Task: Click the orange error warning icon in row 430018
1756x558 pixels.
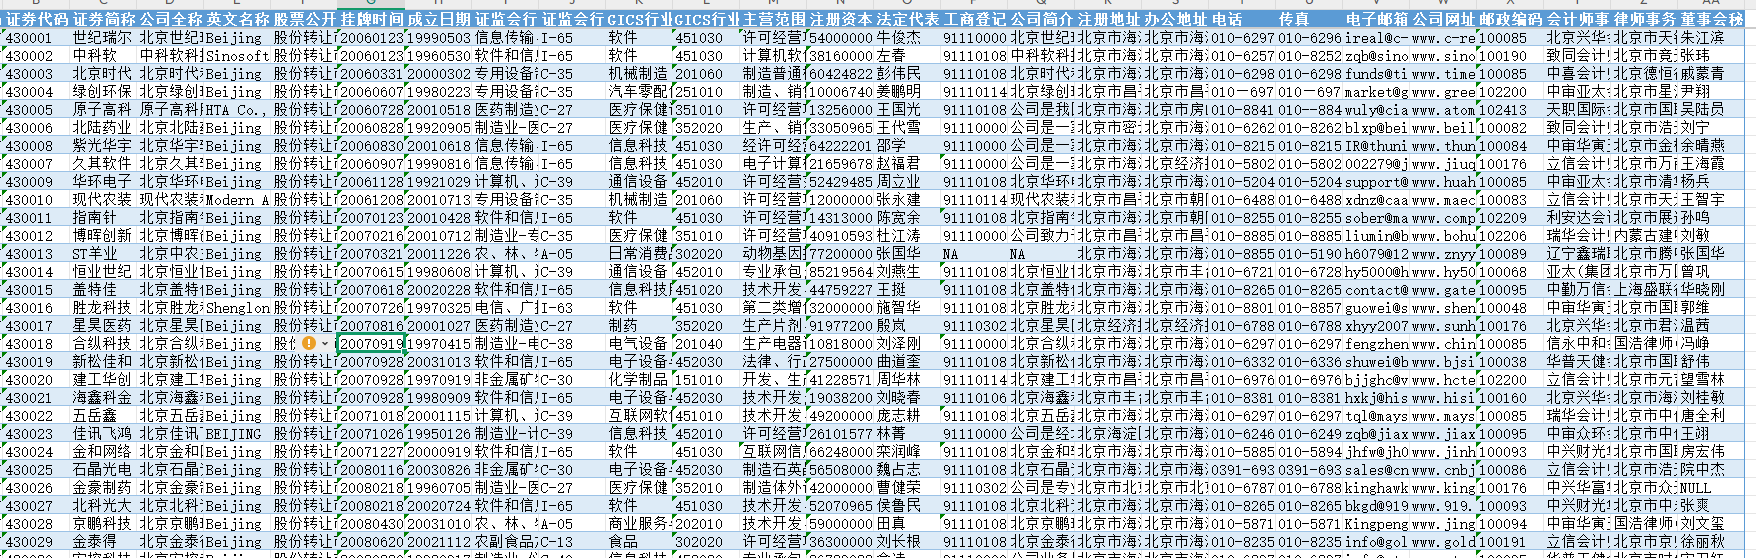Action: pos(309,343)
